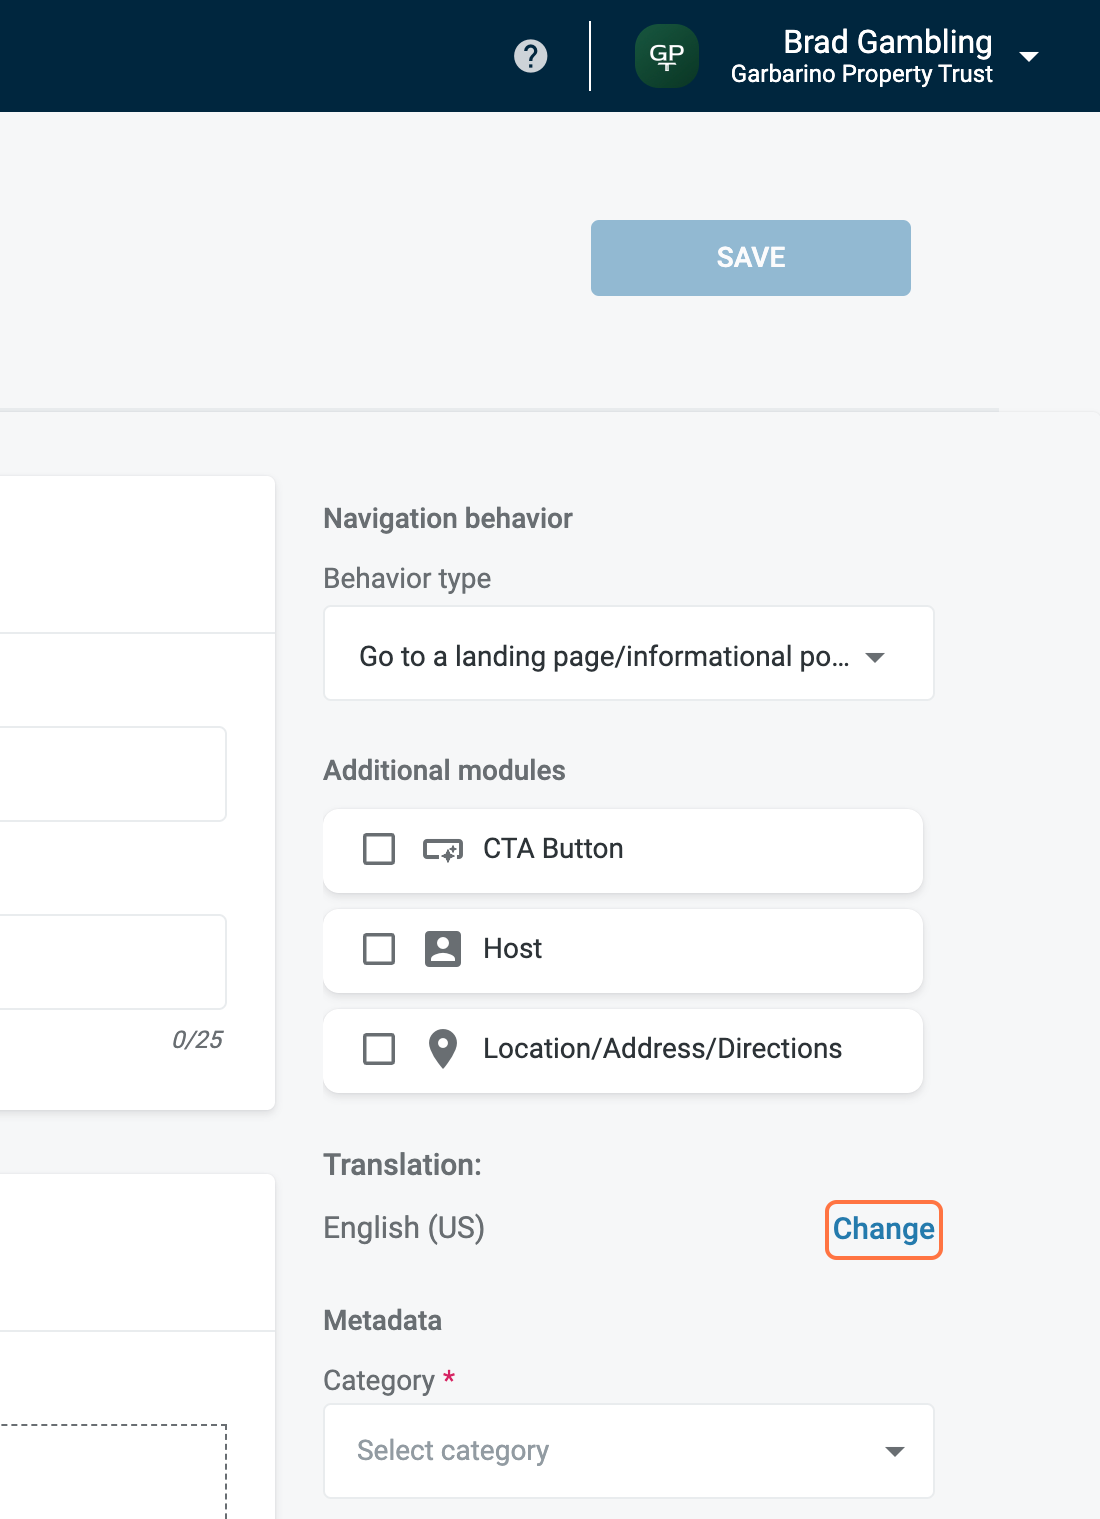The image size is (1100, 1519).
Task: Click the help question mark icon
Action: [x=530, y=56]
